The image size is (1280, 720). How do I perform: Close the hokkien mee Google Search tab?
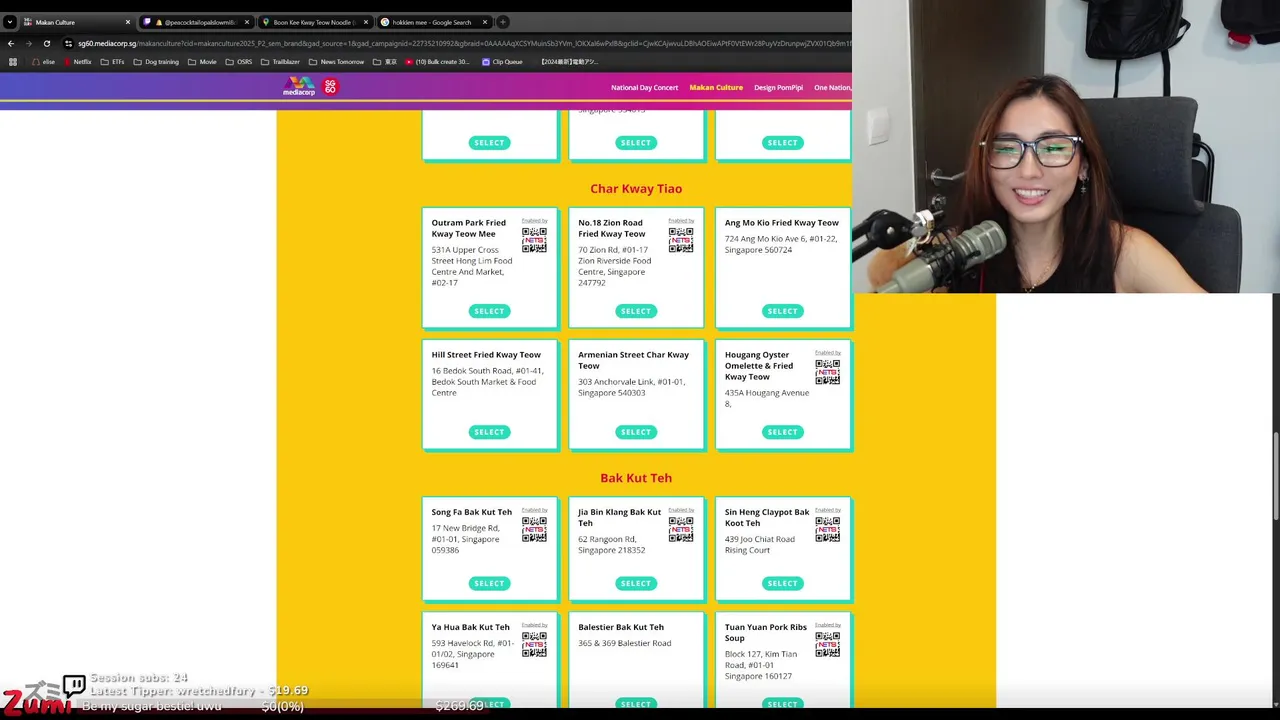485,22
